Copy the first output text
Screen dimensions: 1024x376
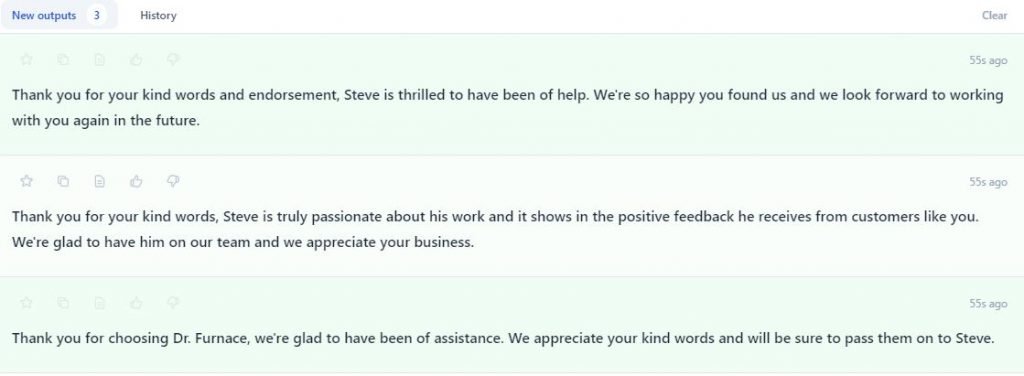tap(63, 60)
